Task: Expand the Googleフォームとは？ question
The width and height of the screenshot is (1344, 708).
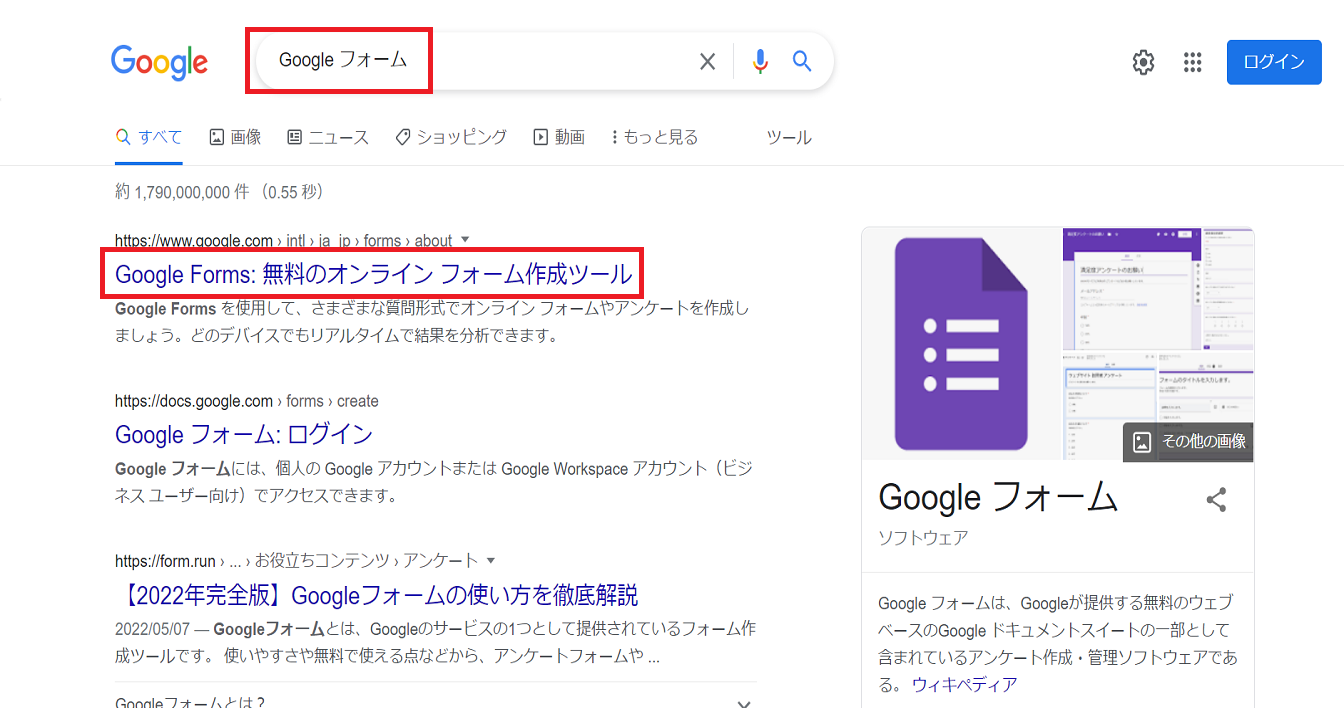Action: click(743, 702)
